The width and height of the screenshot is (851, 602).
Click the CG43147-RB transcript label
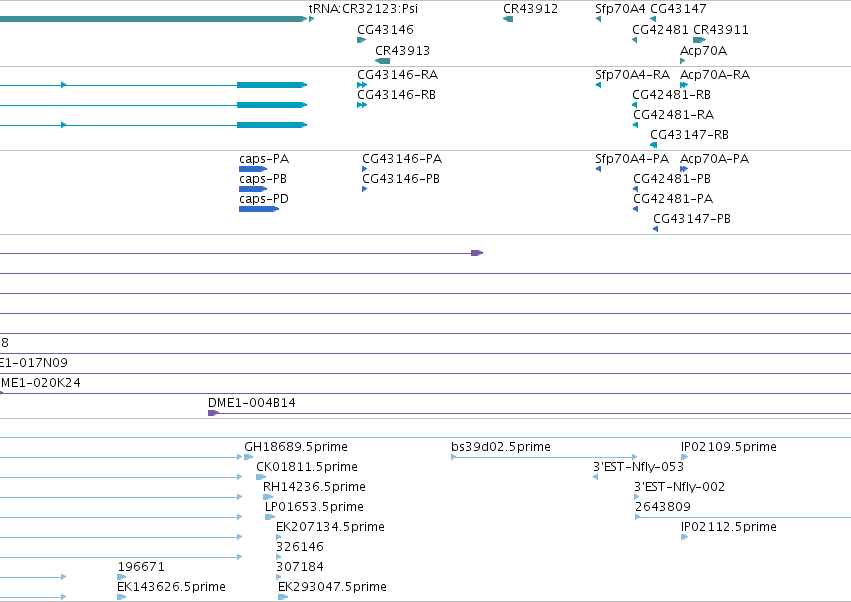(x=690, y=135)
